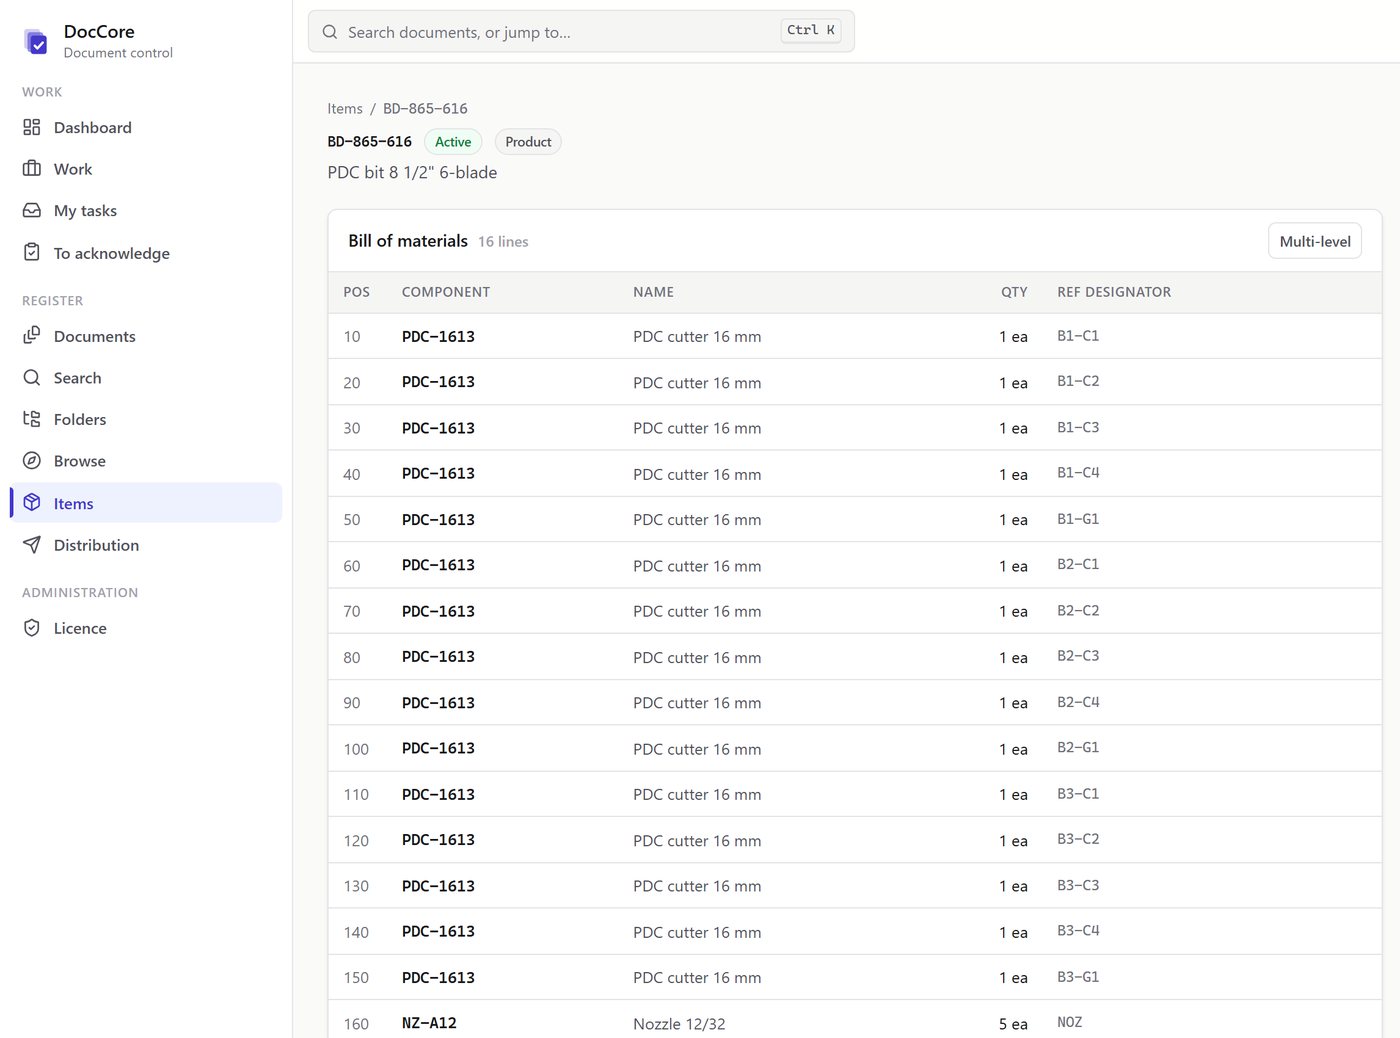Open the Browse page

click(146, 461)
